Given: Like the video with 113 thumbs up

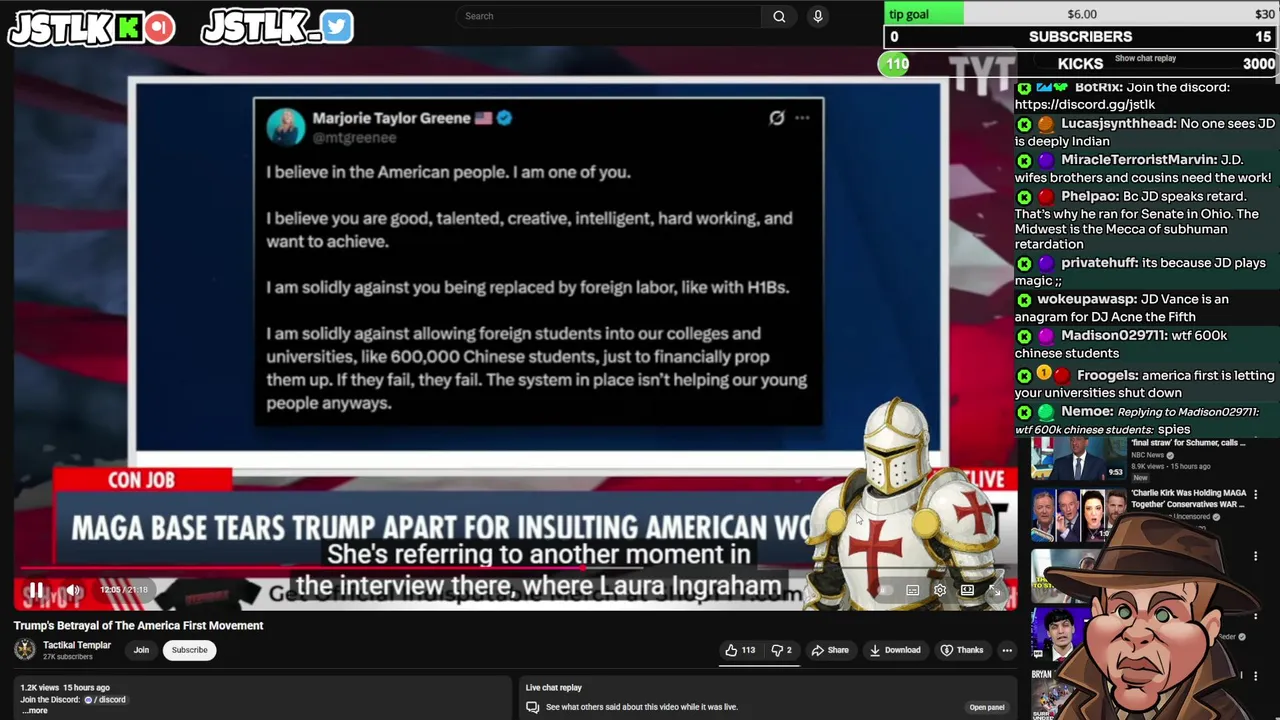Looking at the screenshot, I should click(740, 650).
